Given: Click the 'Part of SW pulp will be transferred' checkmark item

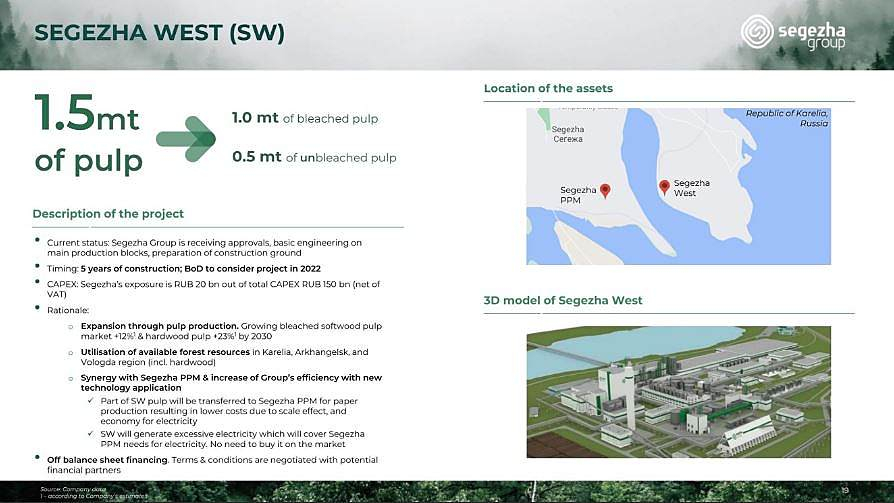Looking at the screenshot, I should pyautogui.click(x=229, y=411).
